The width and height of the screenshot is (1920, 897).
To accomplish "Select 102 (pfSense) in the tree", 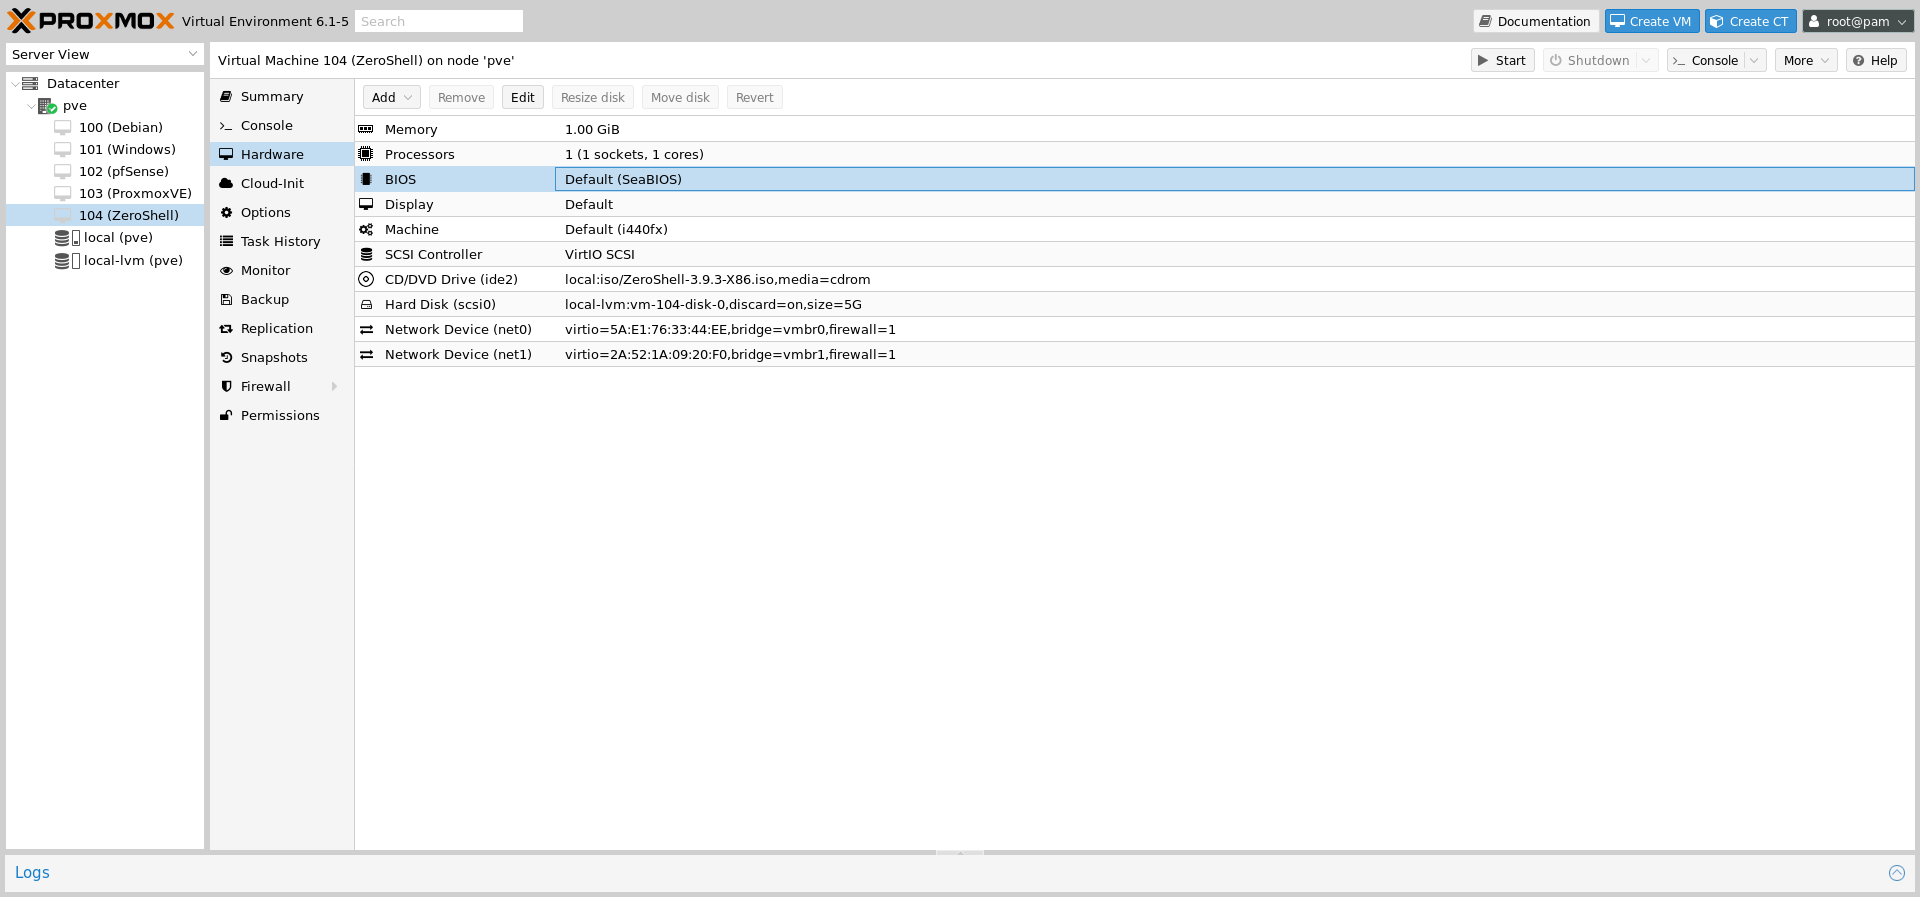I will (124, 171).
